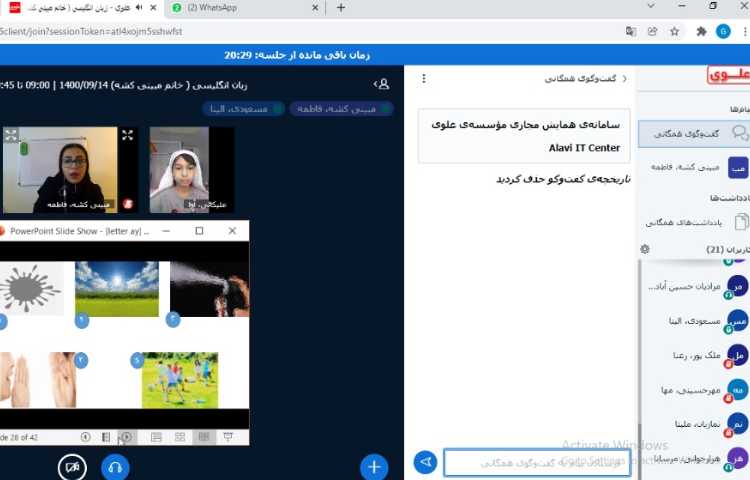Viewport: 750px width, 480px height.
Task: Select user مهرحسینی، مها
Action: pyautogui.click(x=695, y=390)
